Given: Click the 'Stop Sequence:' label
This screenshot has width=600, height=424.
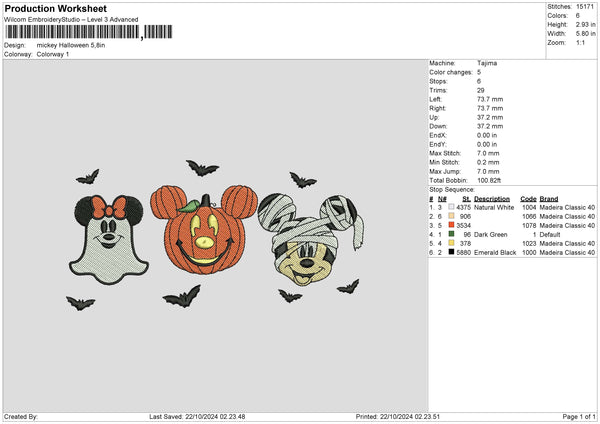Looking at the screenshot, I should (x=452, y=189).
